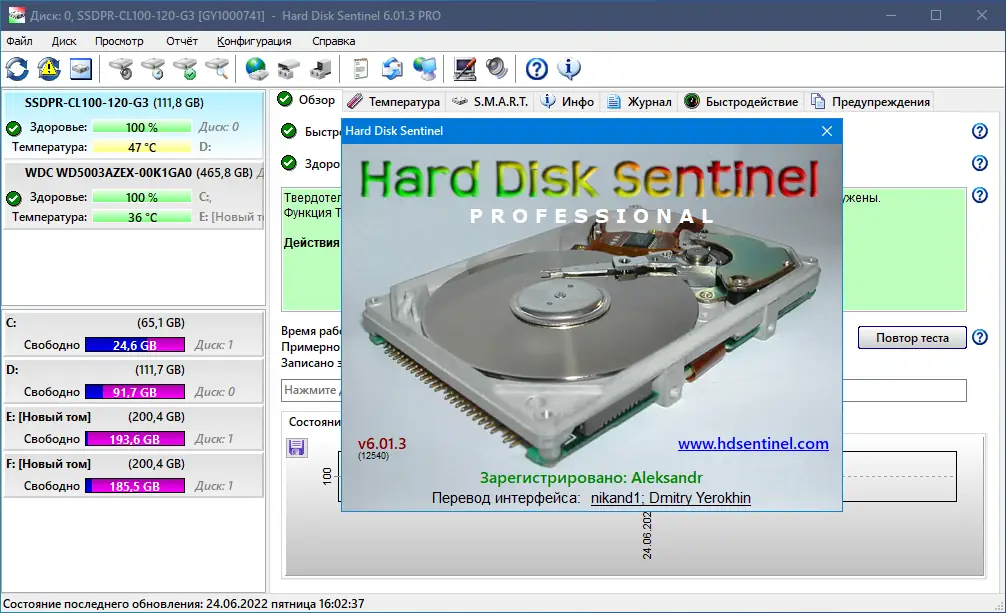Screen dimensions: 1006x613
Task: Close the Hard Disk Sentinel about dialog
Action: pyautogui.click(x=827, y=131)
